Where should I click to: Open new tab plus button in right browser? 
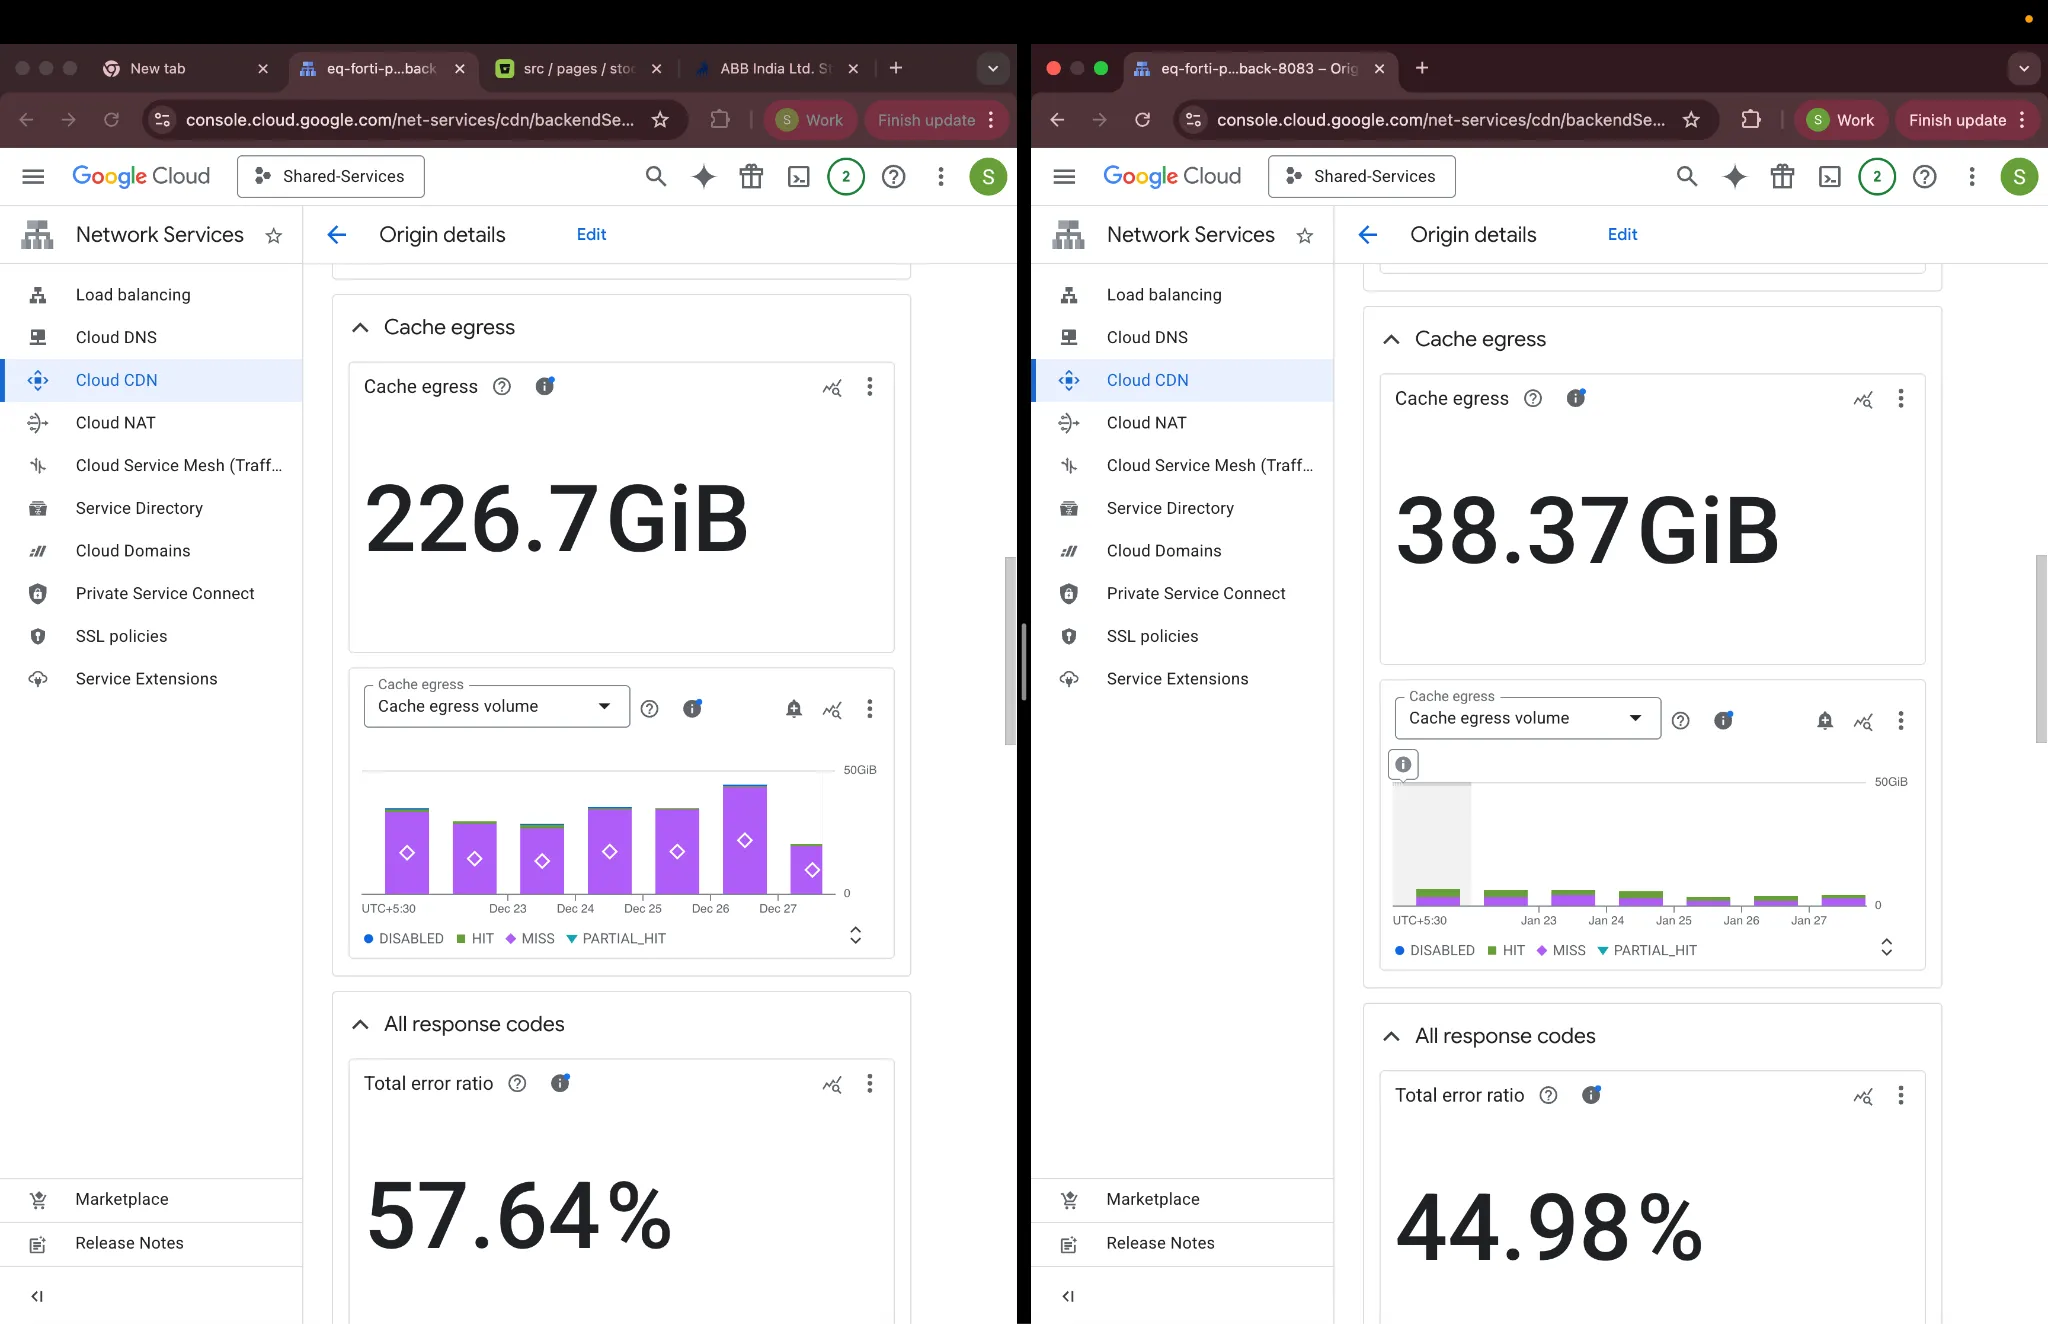click(1422, 68)
